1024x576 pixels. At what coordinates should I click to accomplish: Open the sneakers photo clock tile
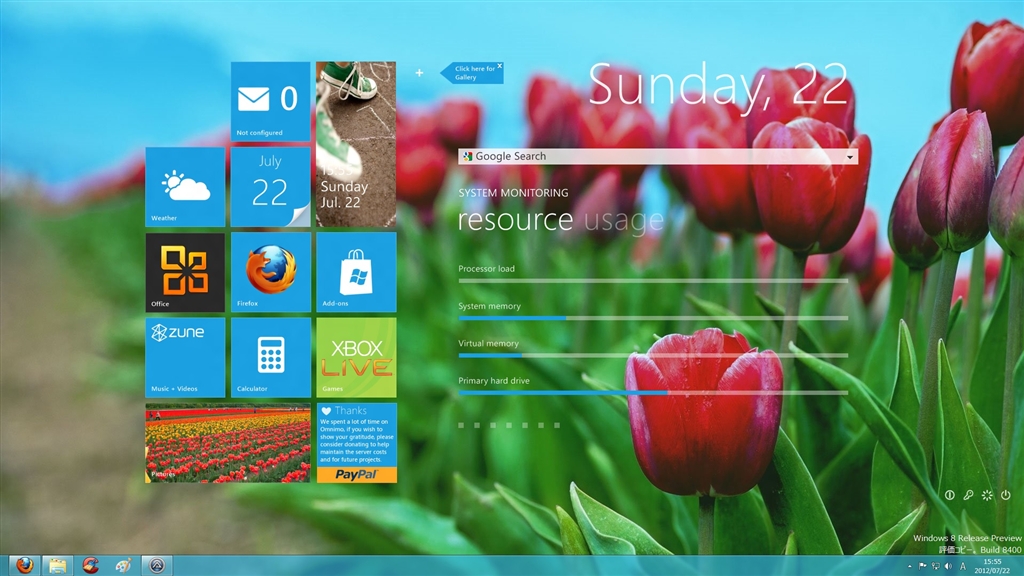pos(356,144)
